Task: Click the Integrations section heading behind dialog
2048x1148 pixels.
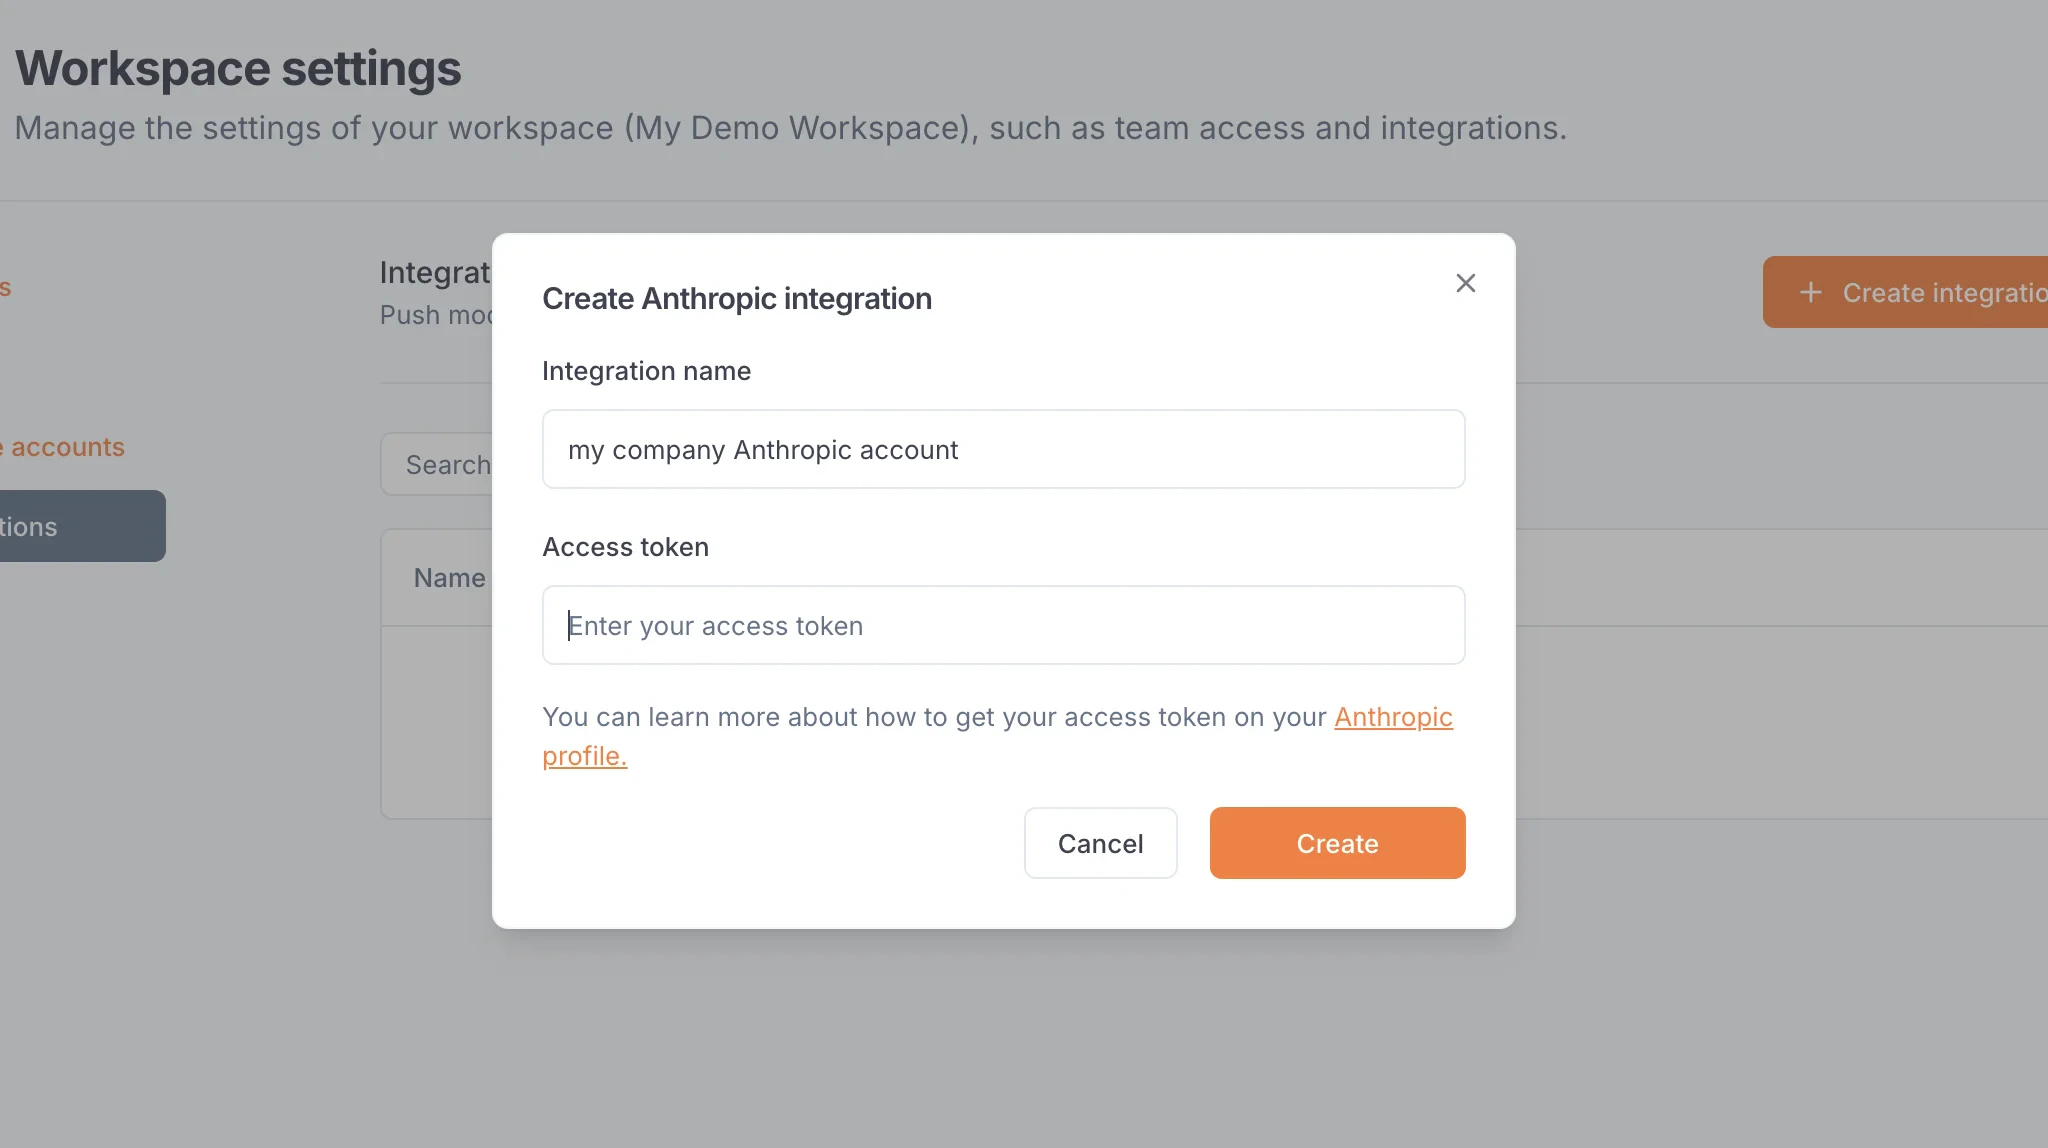Action: [435, 273]
